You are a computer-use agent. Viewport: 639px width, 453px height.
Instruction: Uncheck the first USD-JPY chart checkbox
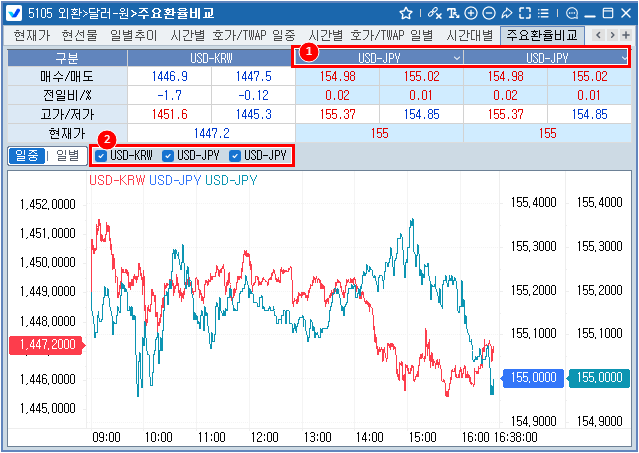pos(167,156)
